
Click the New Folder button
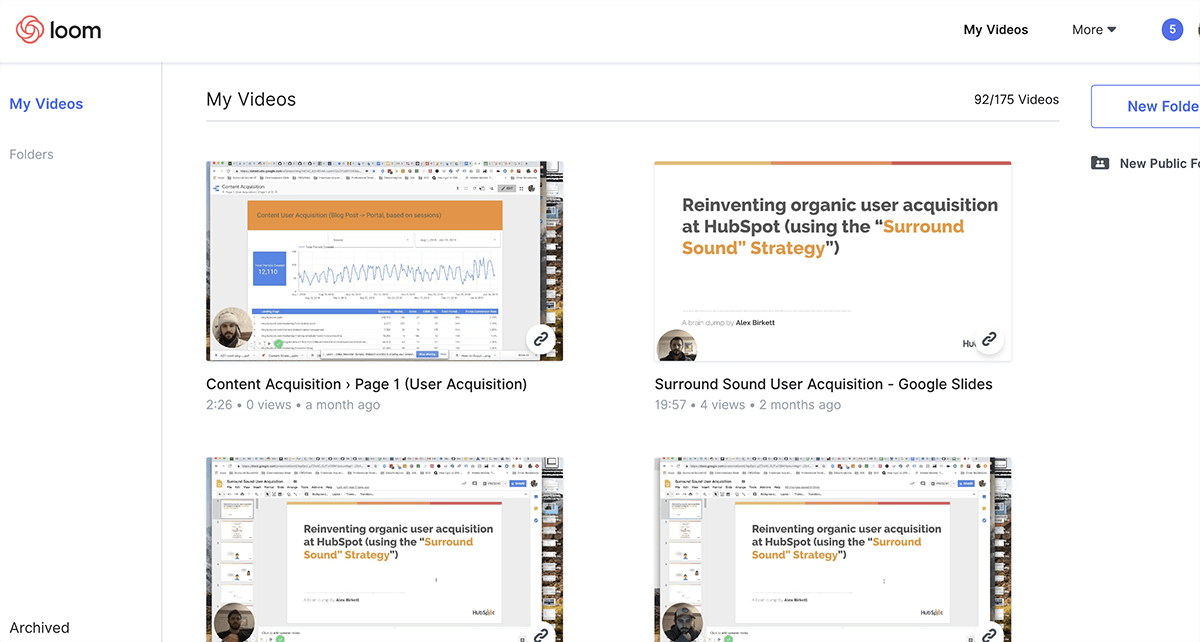(x=1146, y=106)
